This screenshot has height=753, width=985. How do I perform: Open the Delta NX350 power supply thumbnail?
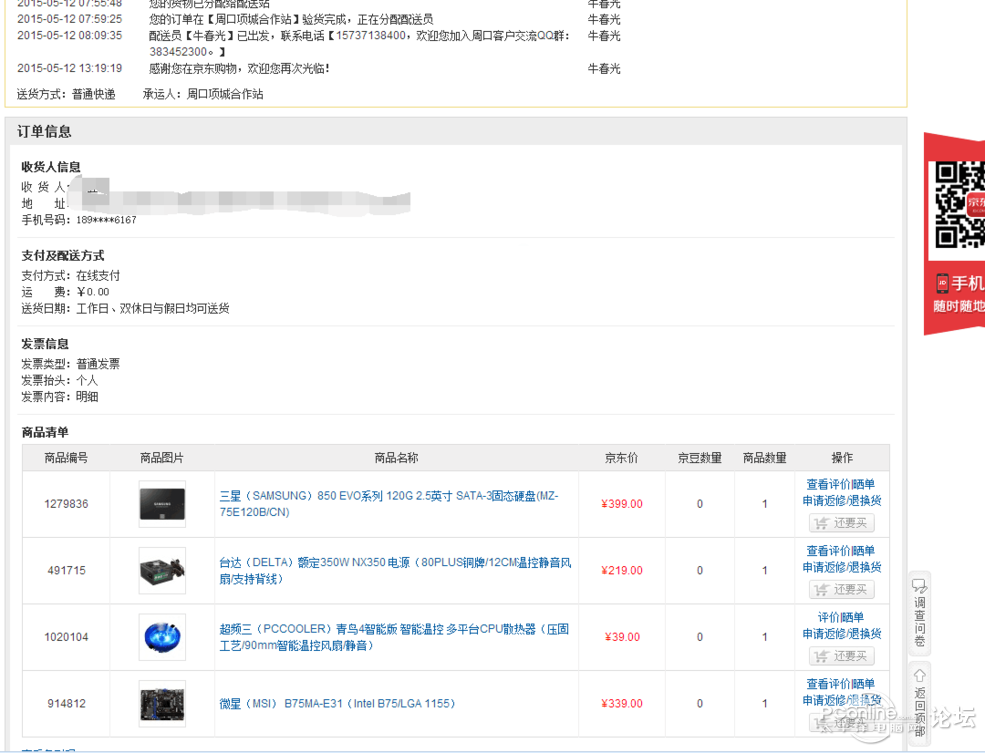[162, 570]
